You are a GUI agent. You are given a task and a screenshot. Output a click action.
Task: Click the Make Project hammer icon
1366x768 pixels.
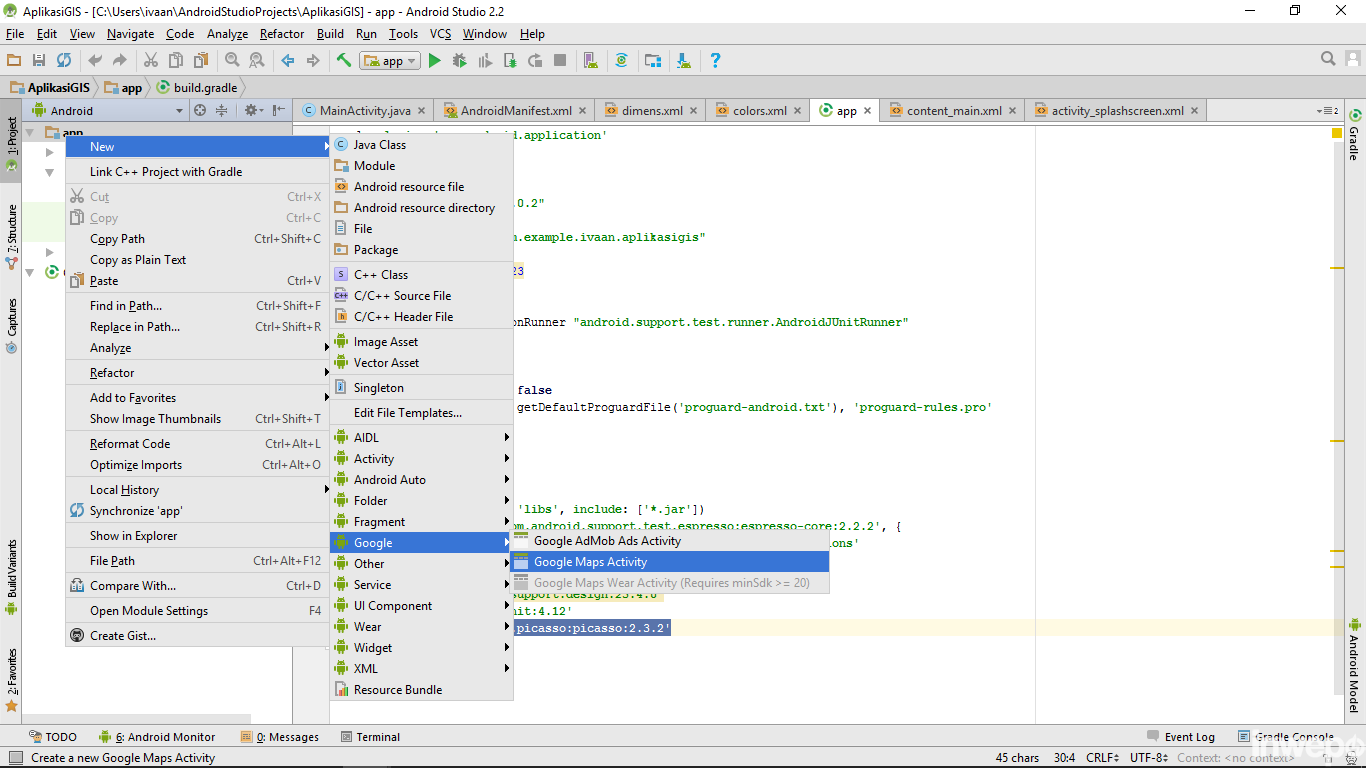click(344, 61)
